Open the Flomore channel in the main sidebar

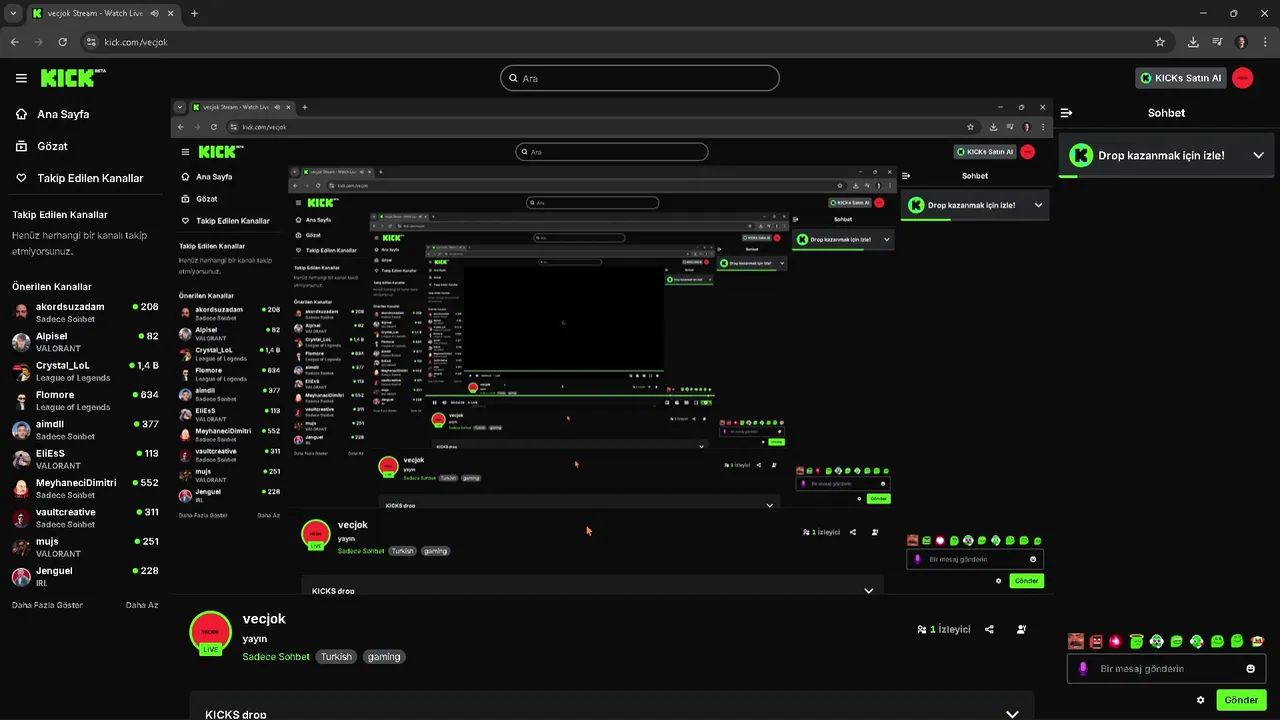[85, 400]
